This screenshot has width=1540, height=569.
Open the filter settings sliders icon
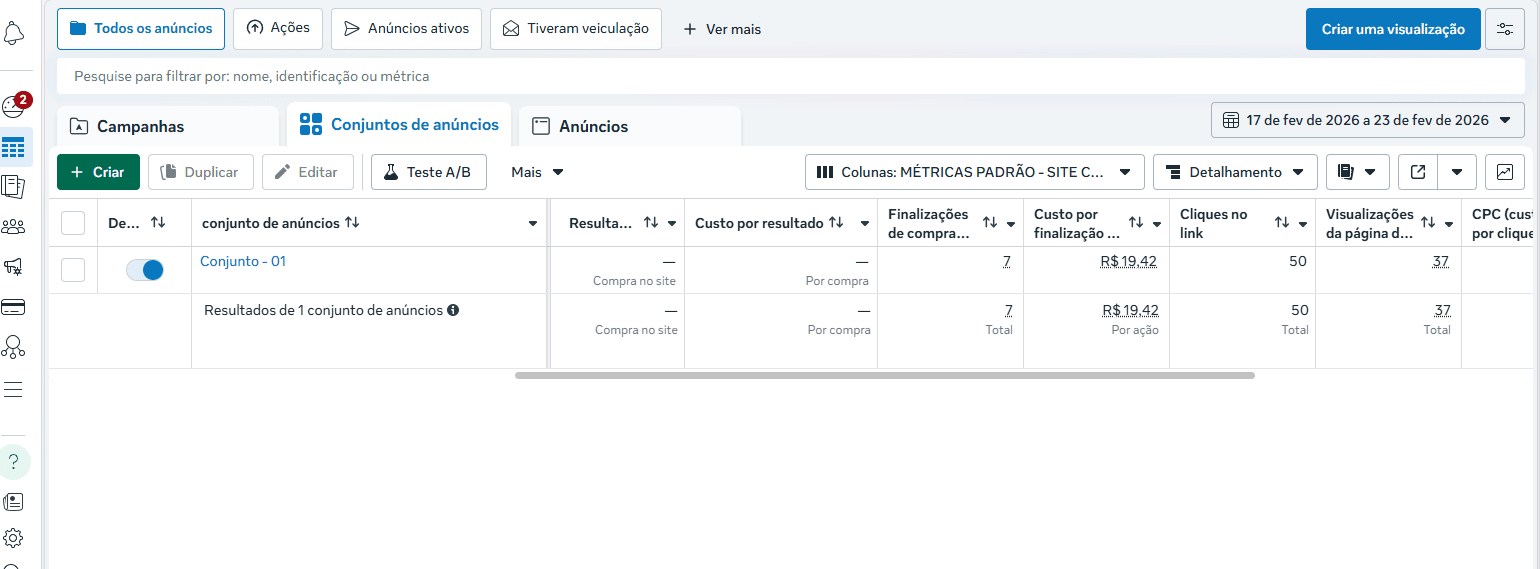1505,29
